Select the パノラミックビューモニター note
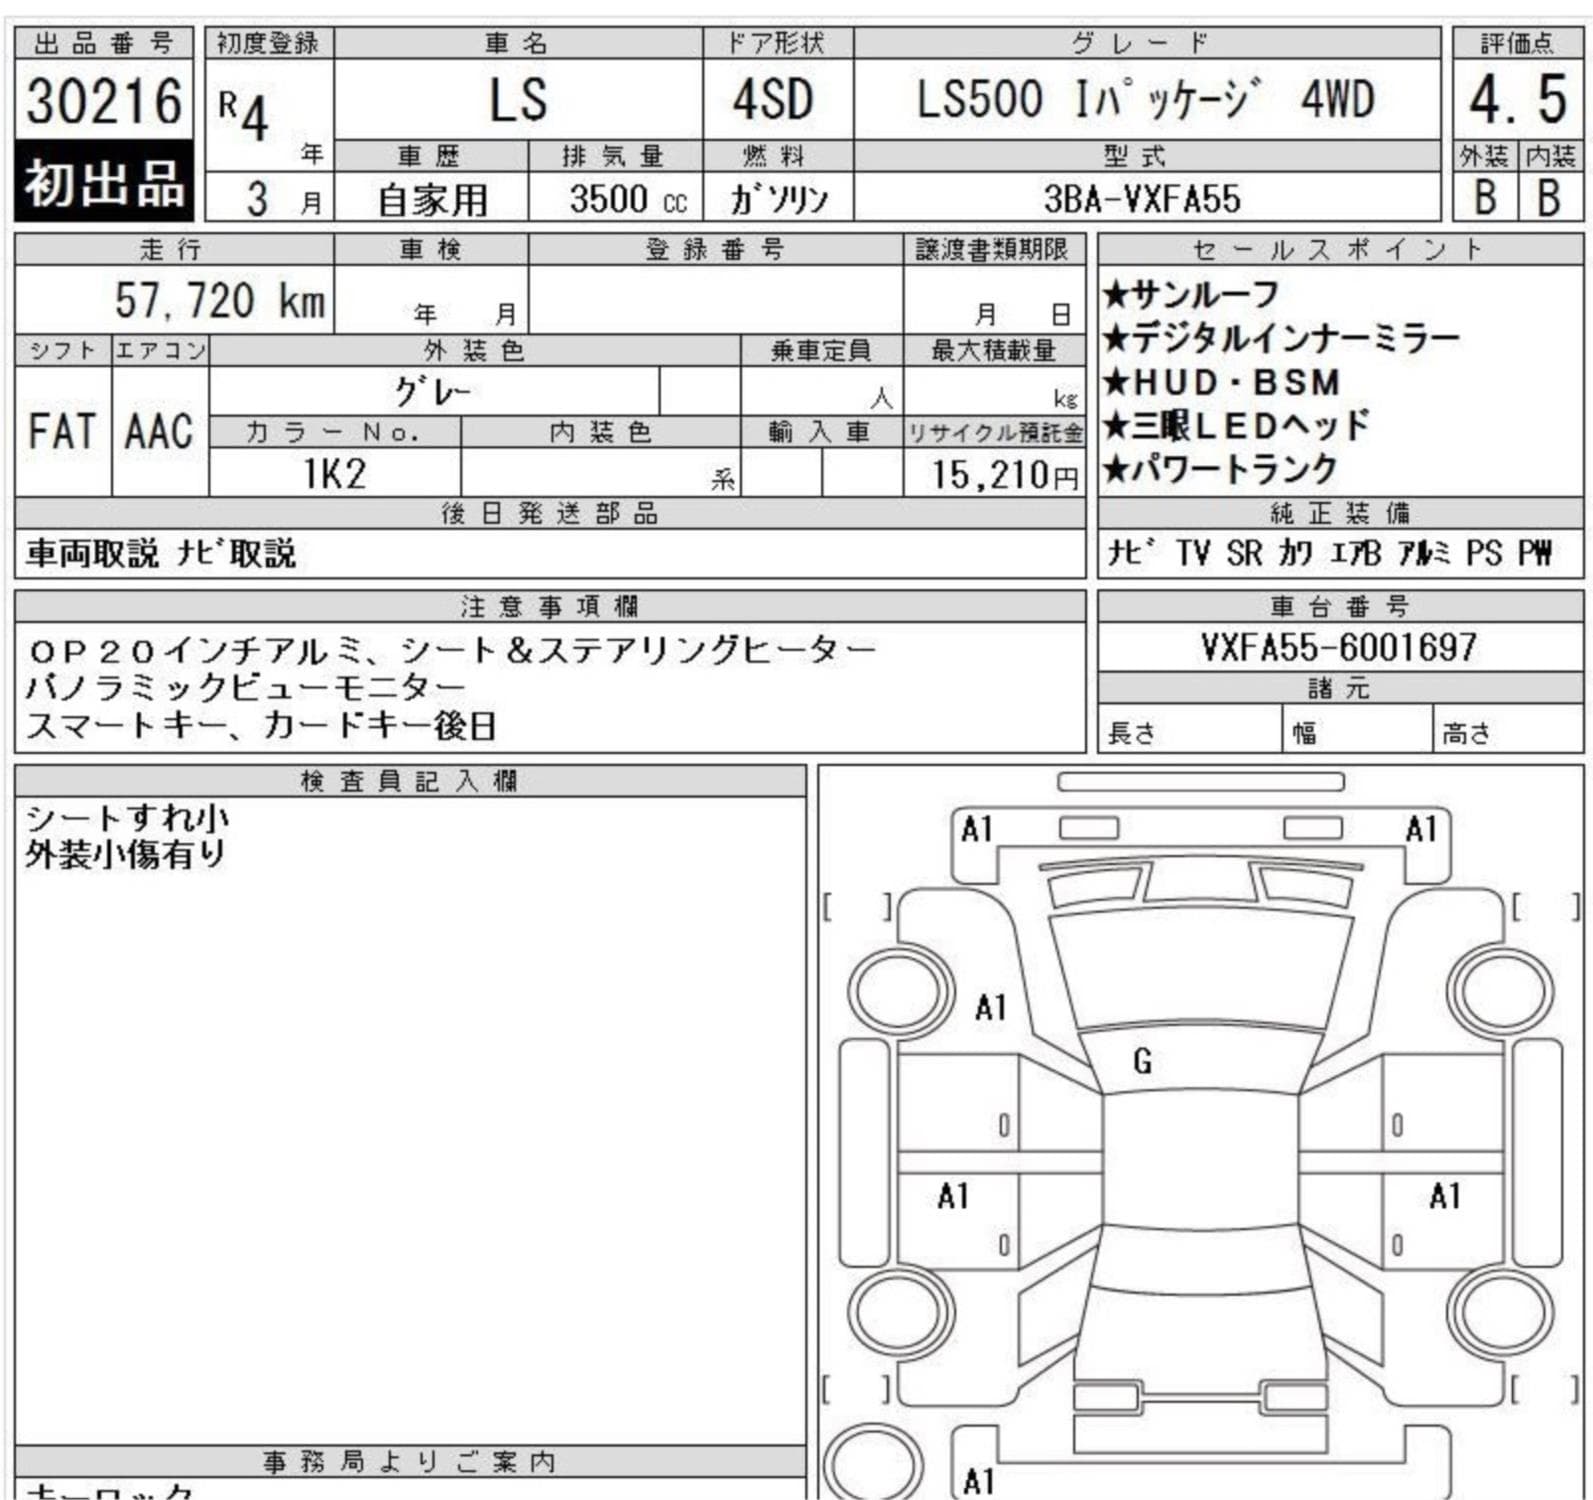Image resolution: width=1593 pixels, height=1500 pixels. [246, 688]
